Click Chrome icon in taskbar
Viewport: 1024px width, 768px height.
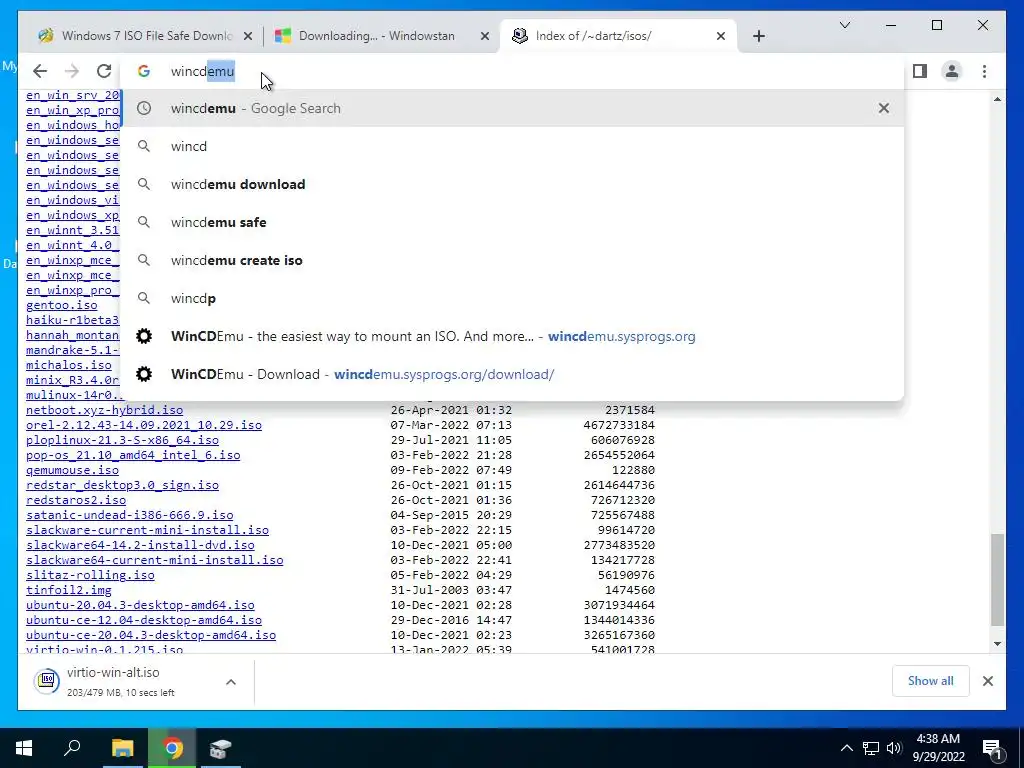point(172,748)
